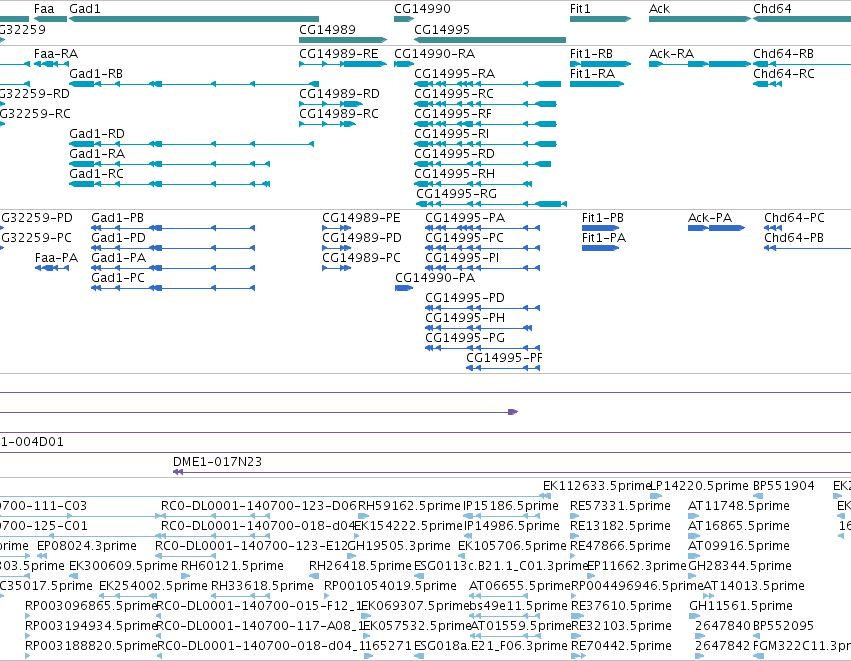851x661 pixels.
Task: Open protein label CG14995-PA
Action: 465,218
